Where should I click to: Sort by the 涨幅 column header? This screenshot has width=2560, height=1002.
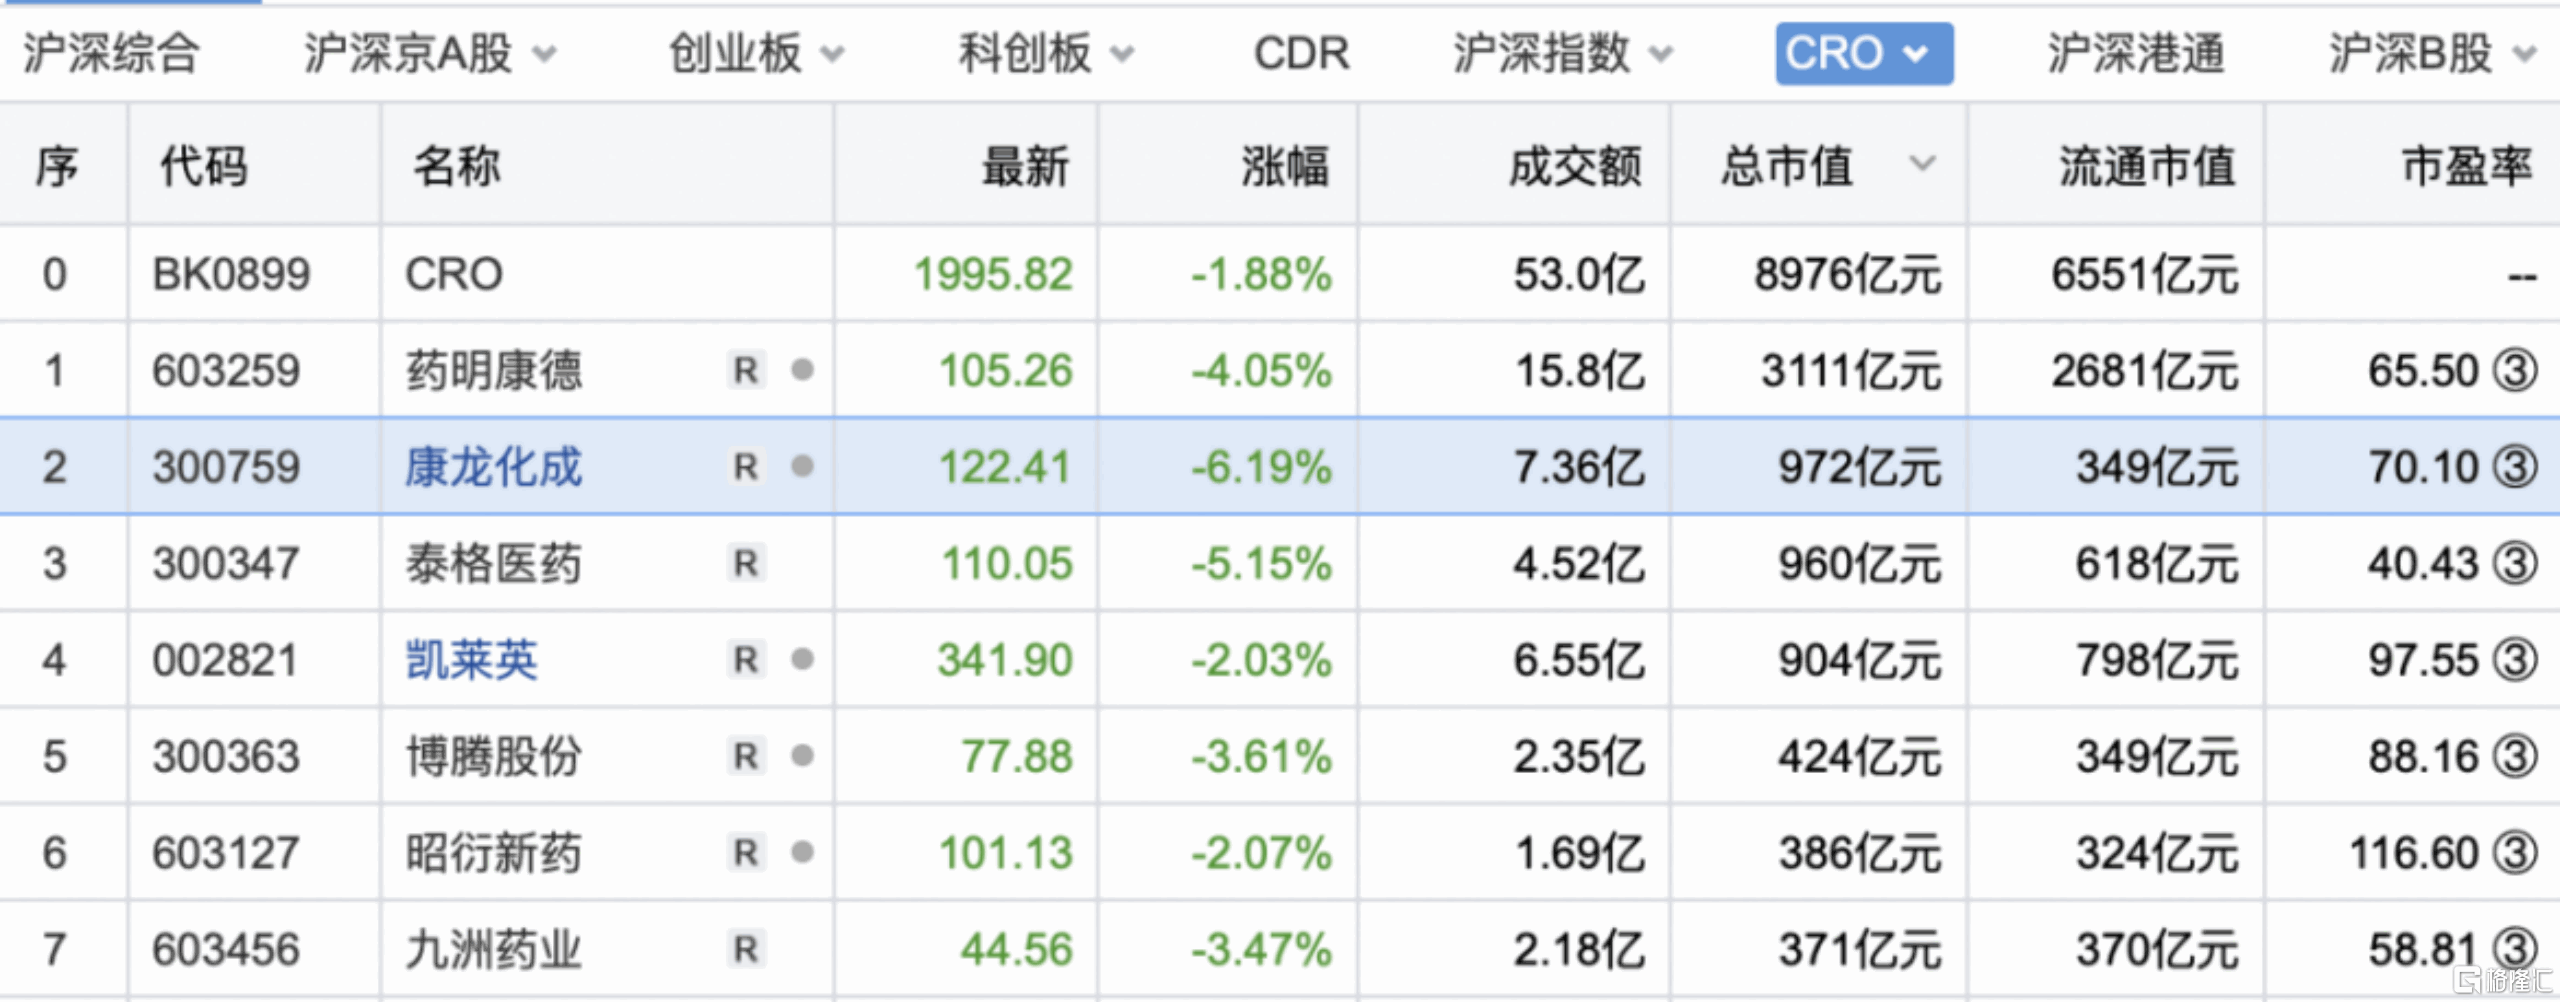click(1285, 166)
